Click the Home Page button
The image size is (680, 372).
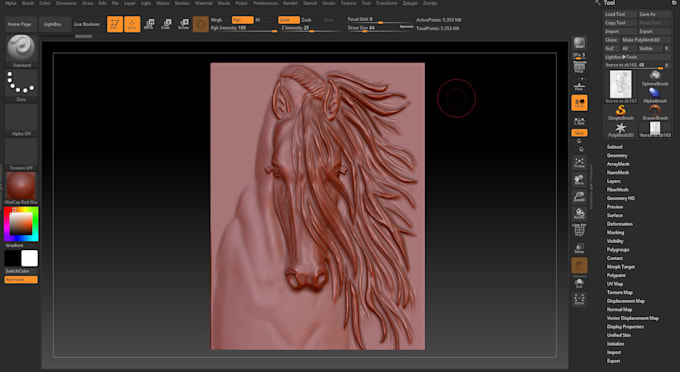(20, 24)
